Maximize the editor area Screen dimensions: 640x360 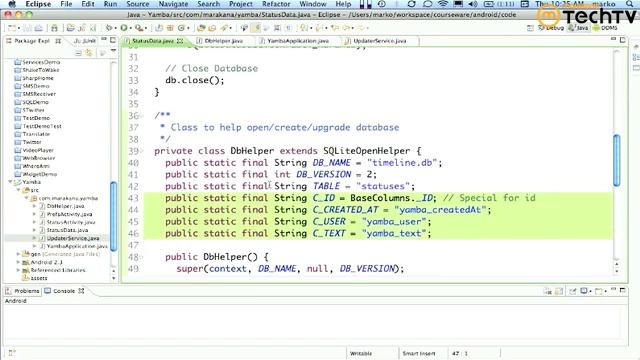(622, 40)
